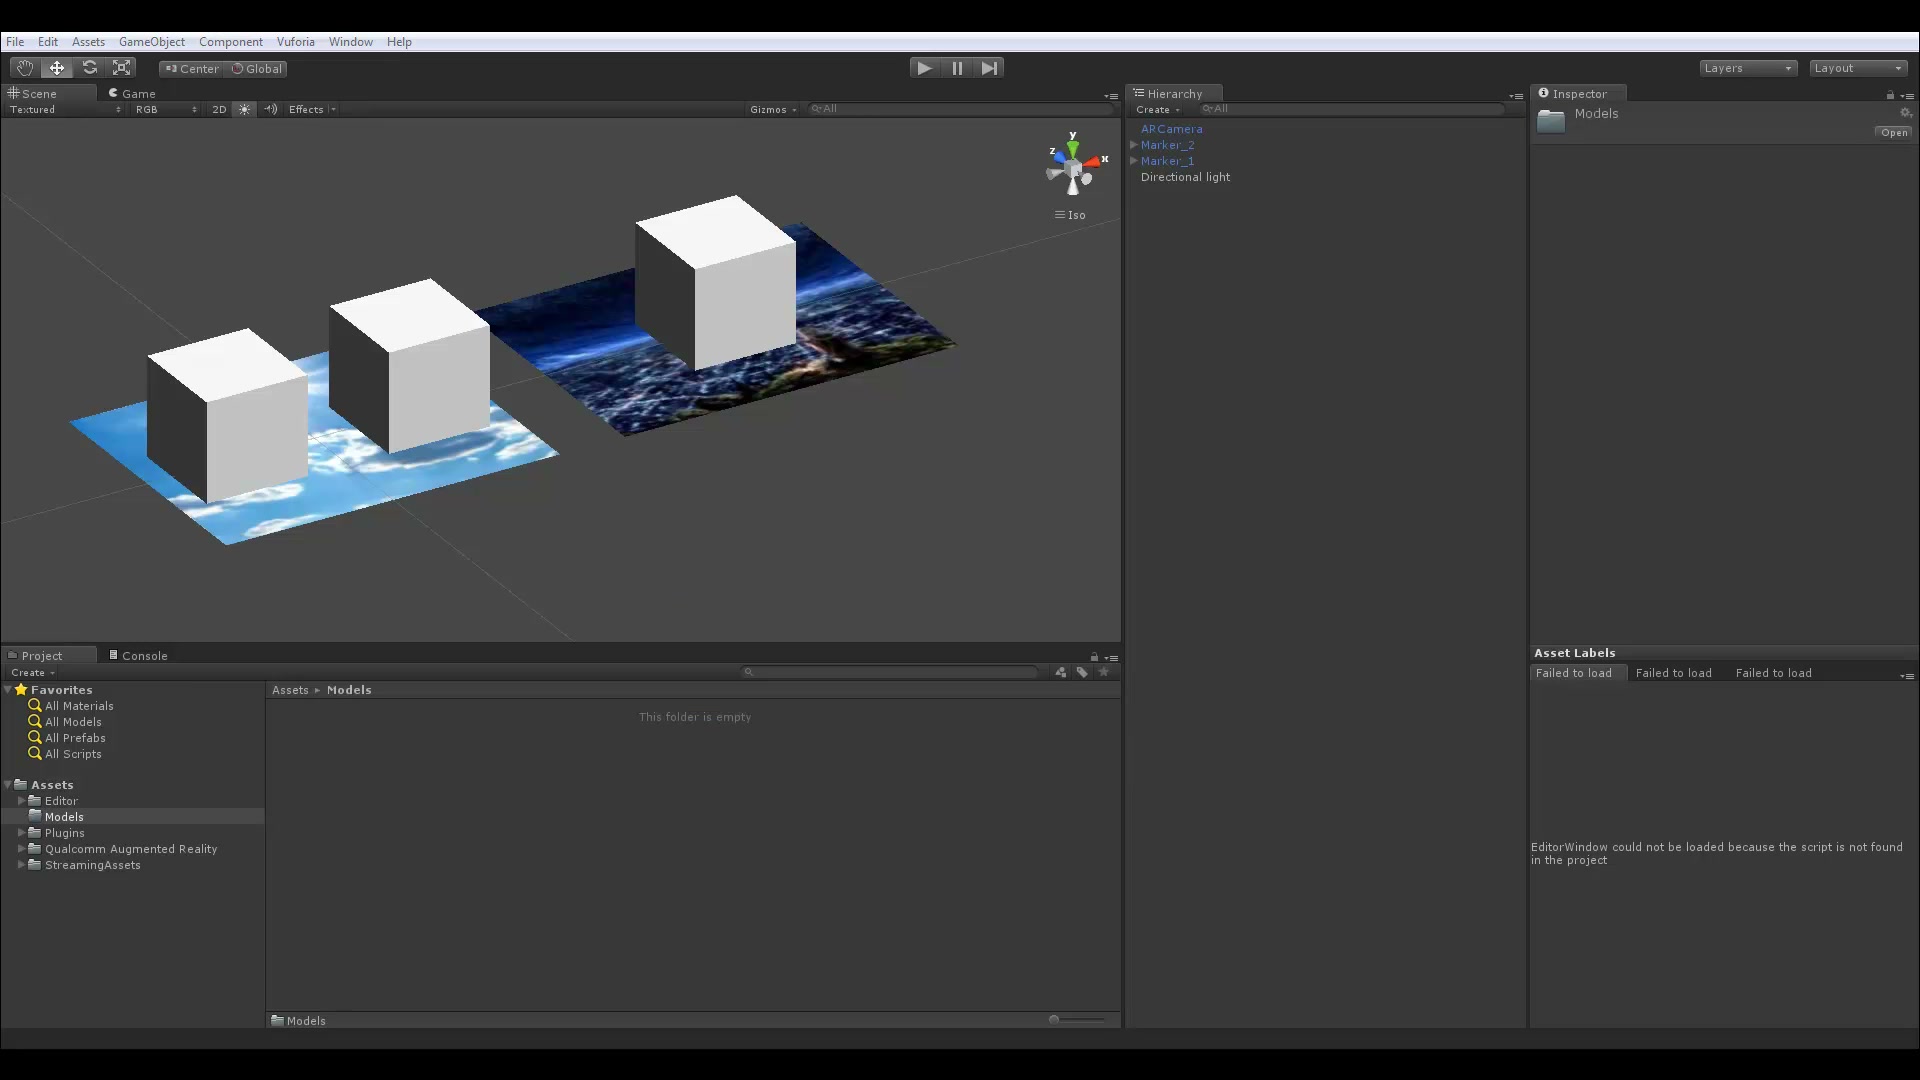Open the GameObject menu

[x=152, y=42]
